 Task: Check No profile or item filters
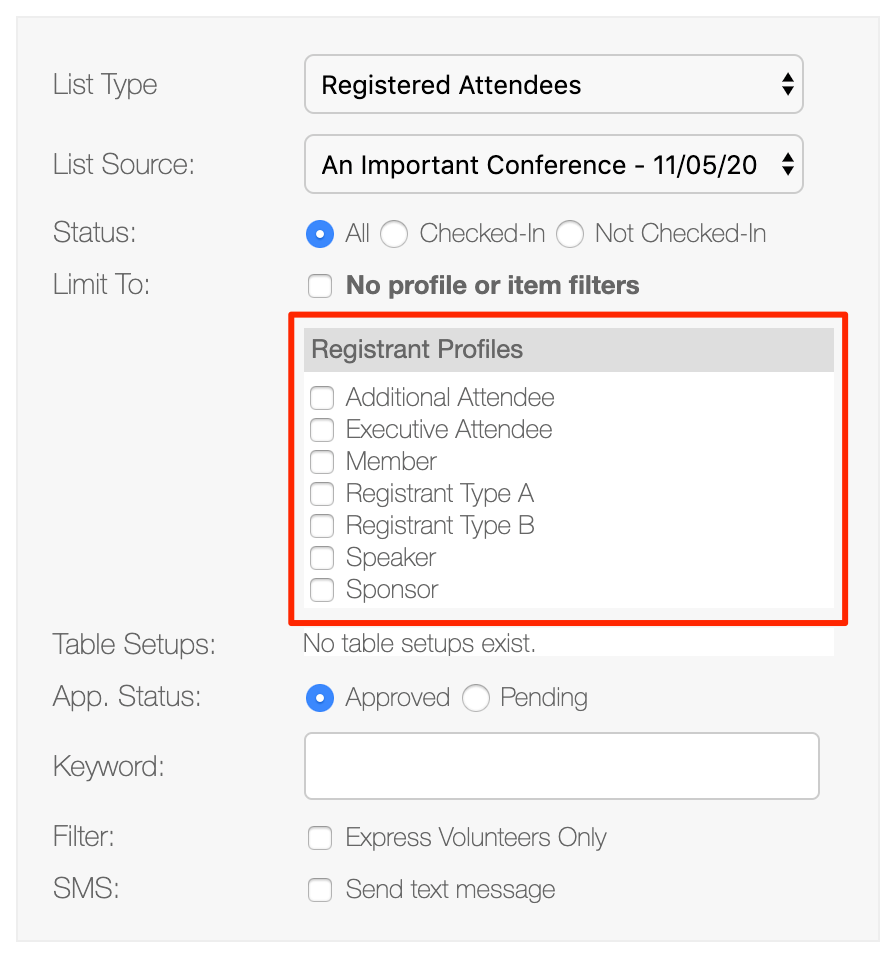[x=320, y=286]
